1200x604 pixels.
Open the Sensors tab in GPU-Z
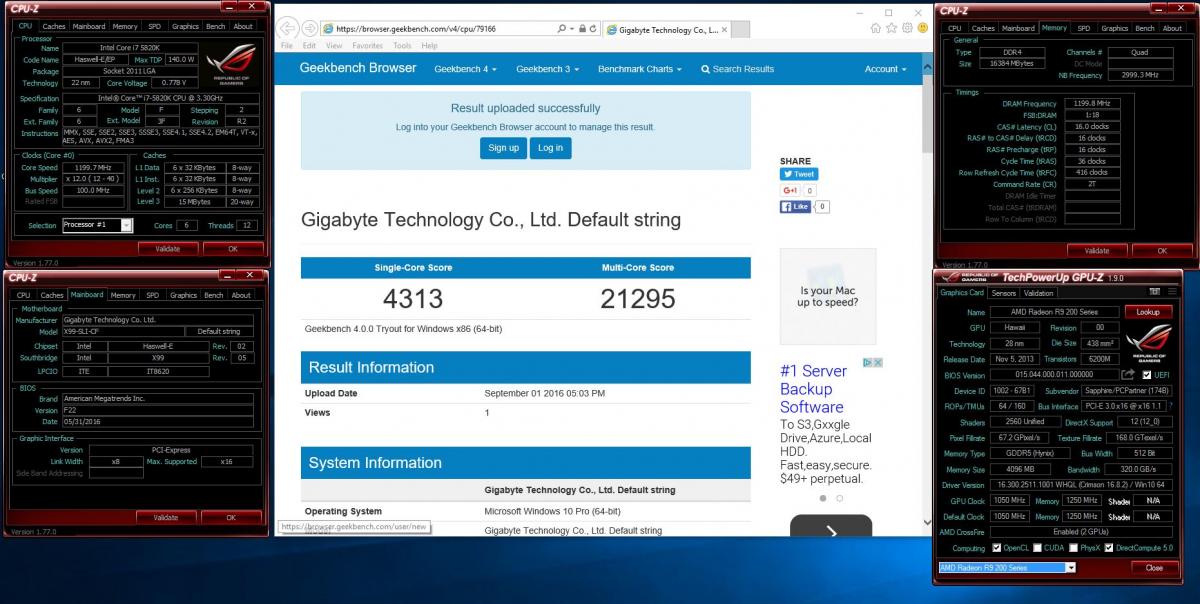click(1003, 293)
